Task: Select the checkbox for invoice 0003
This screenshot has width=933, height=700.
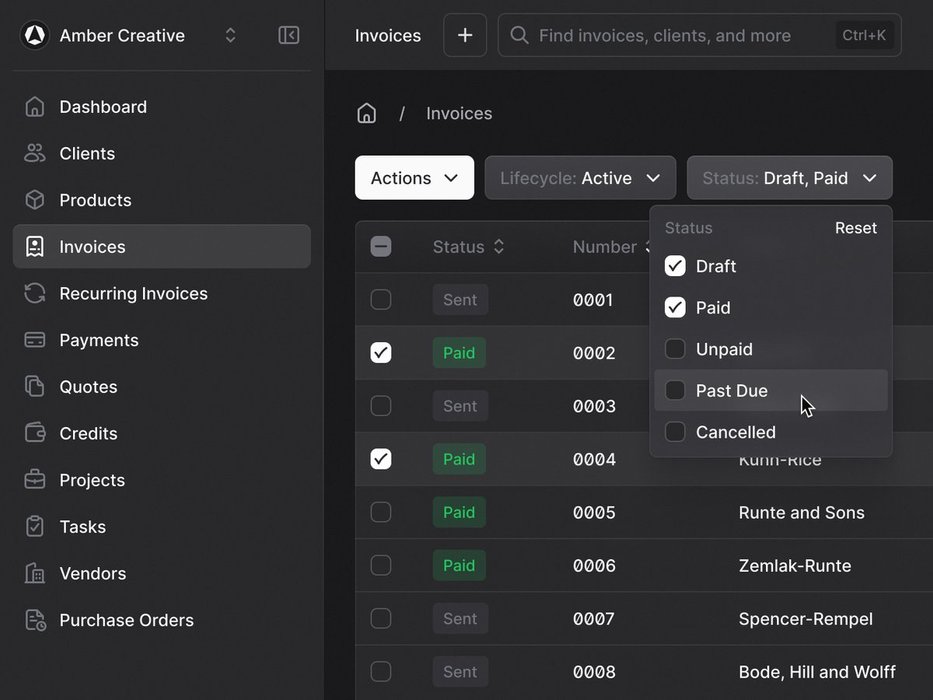Action: tap(381, 406)
